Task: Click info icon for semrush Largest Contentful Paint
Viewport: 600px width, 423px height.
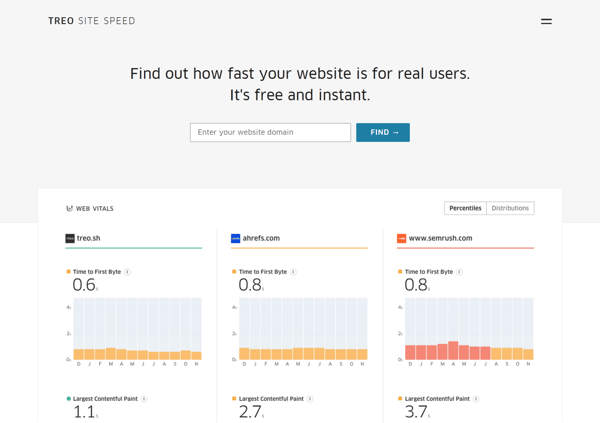Action: click(x=476, y=399)
